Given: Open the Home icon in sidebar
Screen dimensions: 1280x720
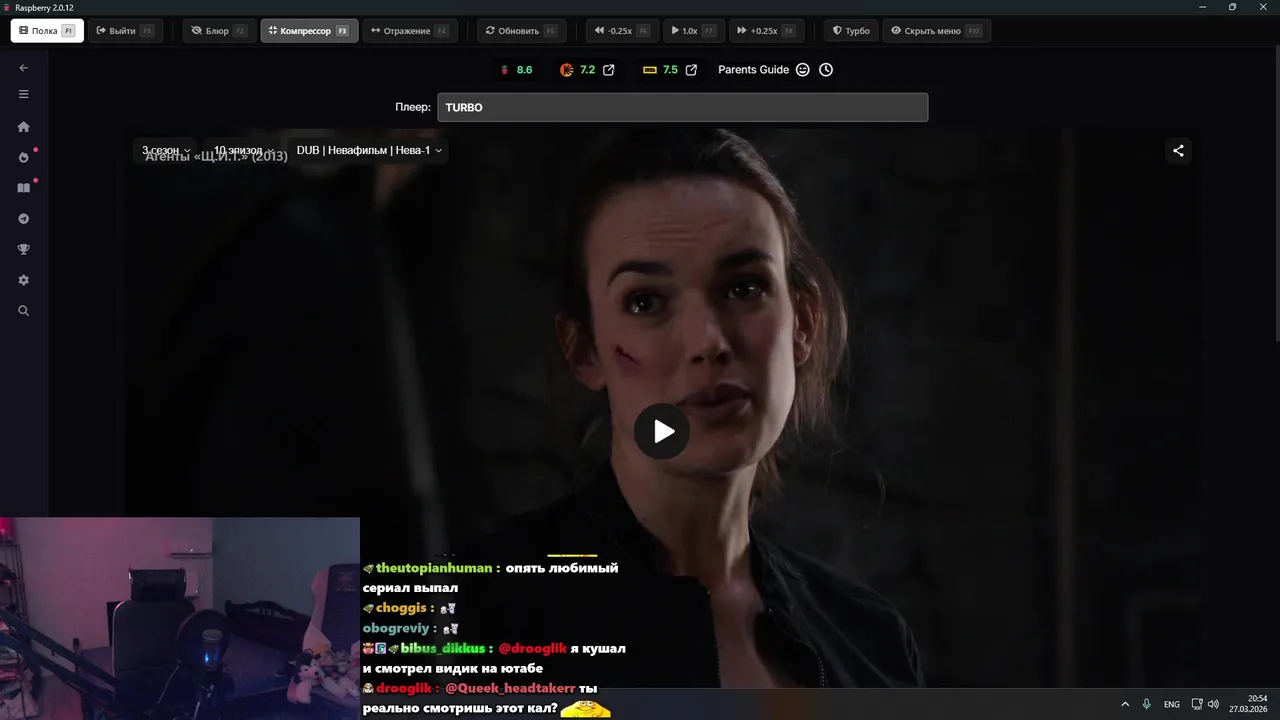Looking at the screenshot, I should tap(24, 127).
